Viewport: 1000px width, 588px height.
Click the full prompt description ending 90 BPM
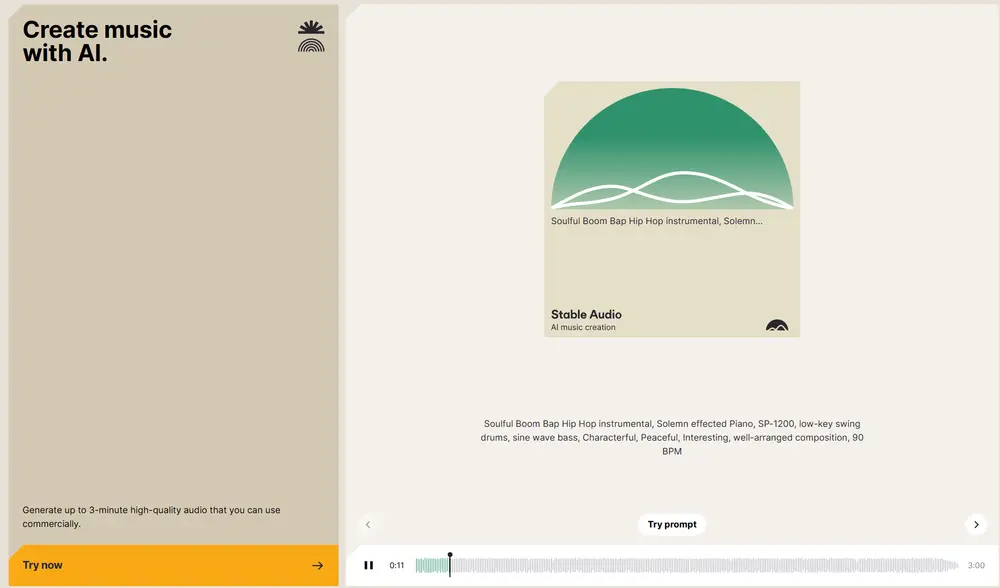tap(672, 437)
